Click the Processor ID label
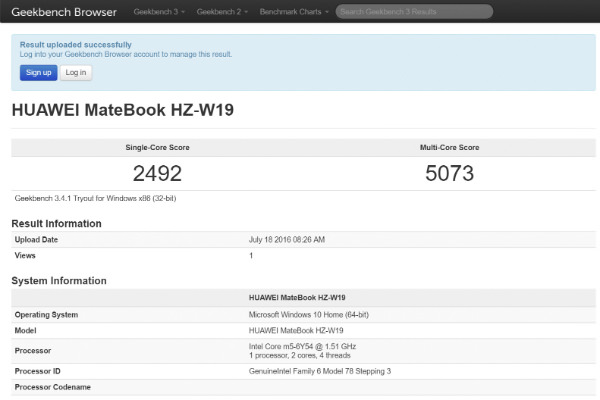600x400 pixels. click(38, 371)
